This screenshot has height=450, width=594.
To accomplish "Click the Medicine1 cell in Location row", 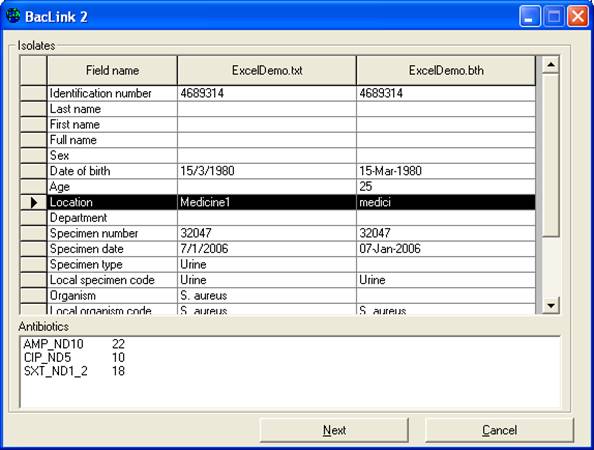I will 267,202.
